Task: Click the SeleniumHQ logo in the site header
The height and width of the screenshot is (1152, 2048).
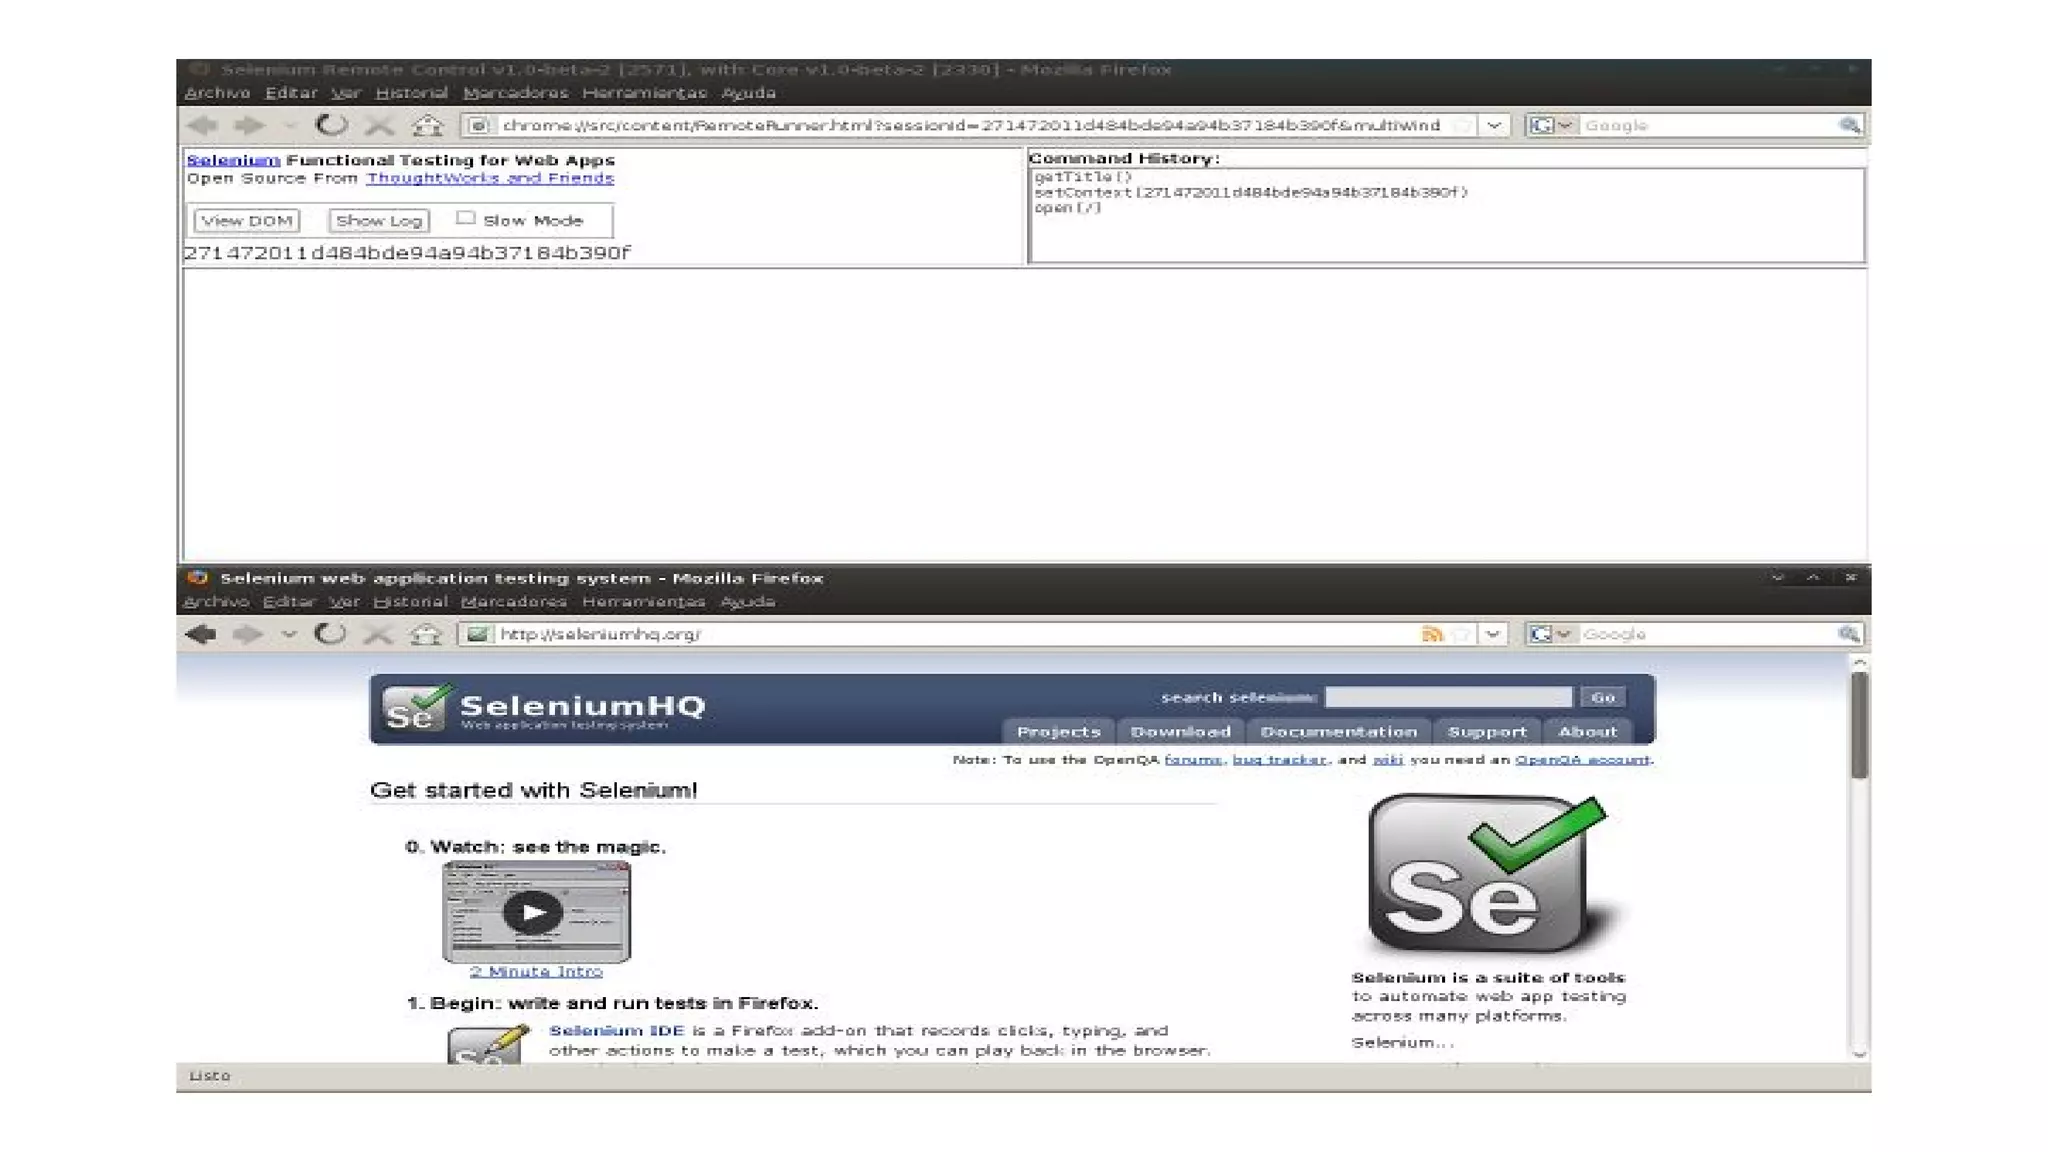Action: (545, 708)
